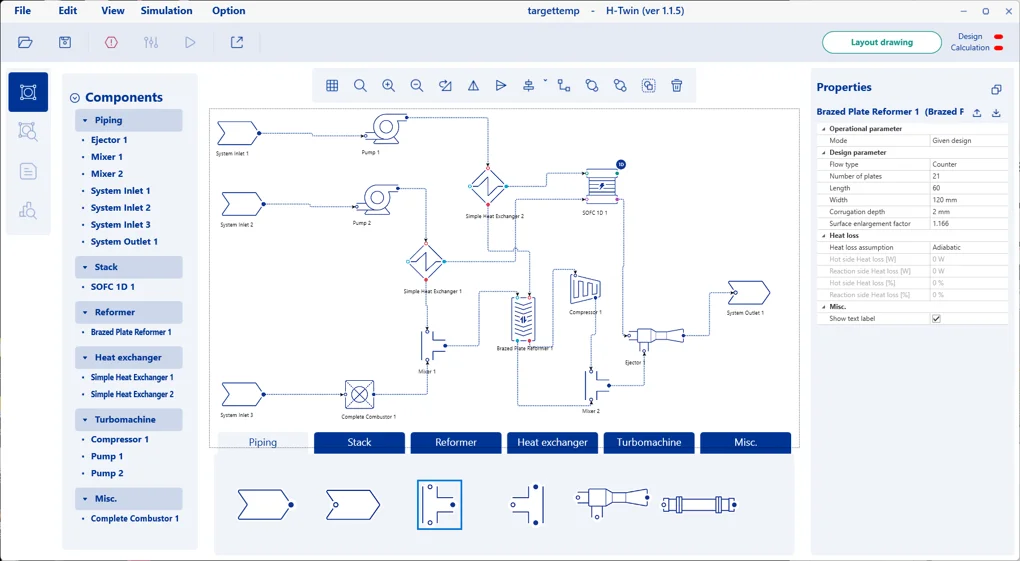Image resolution: width=1020 pixels, height=561 pixels.
Task: Click the save disk icon
Action: tap(65, 42)
